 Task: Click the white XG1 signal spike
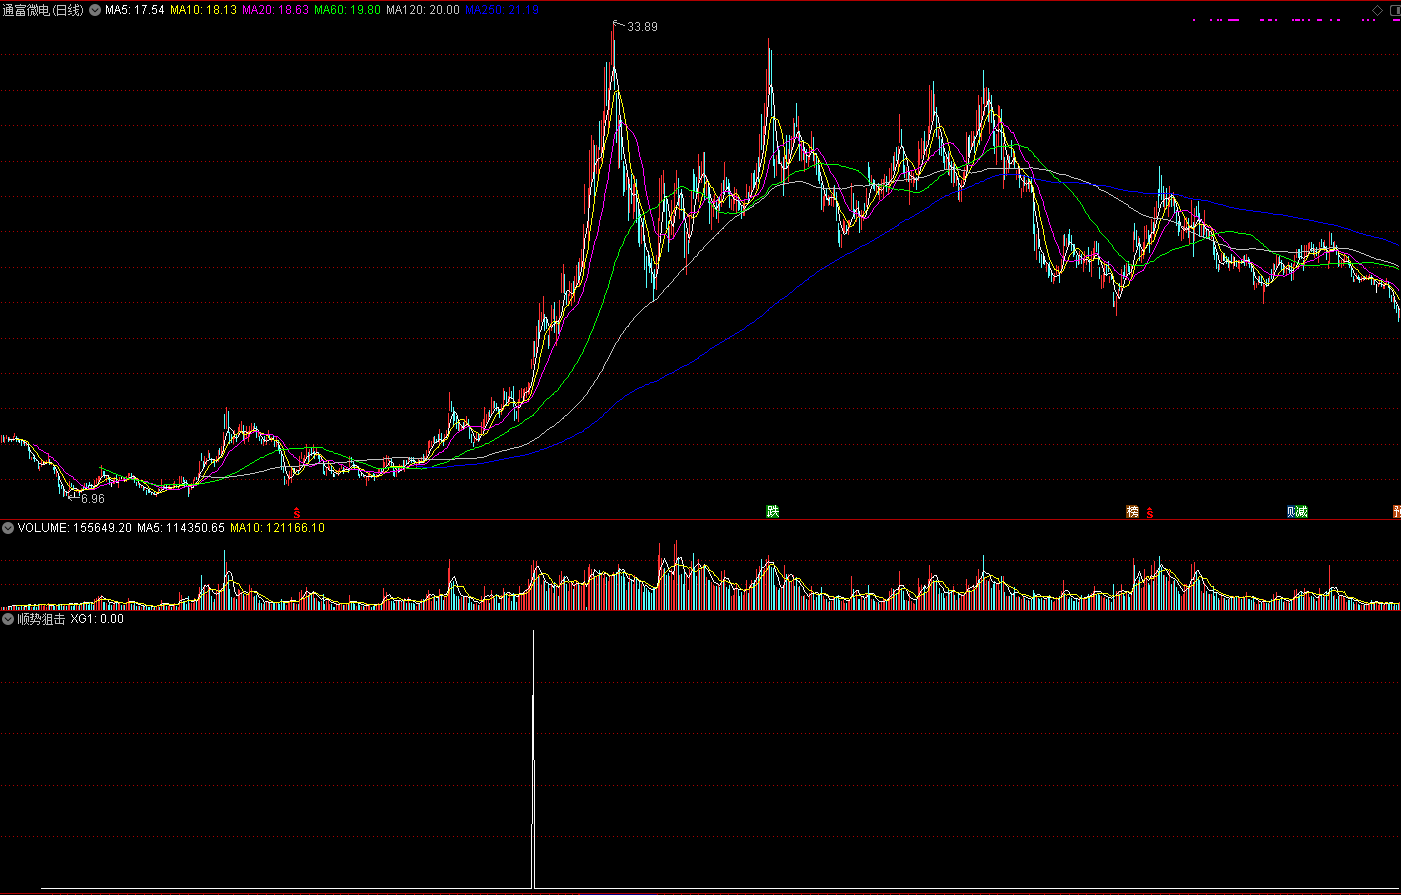point(533,759)
